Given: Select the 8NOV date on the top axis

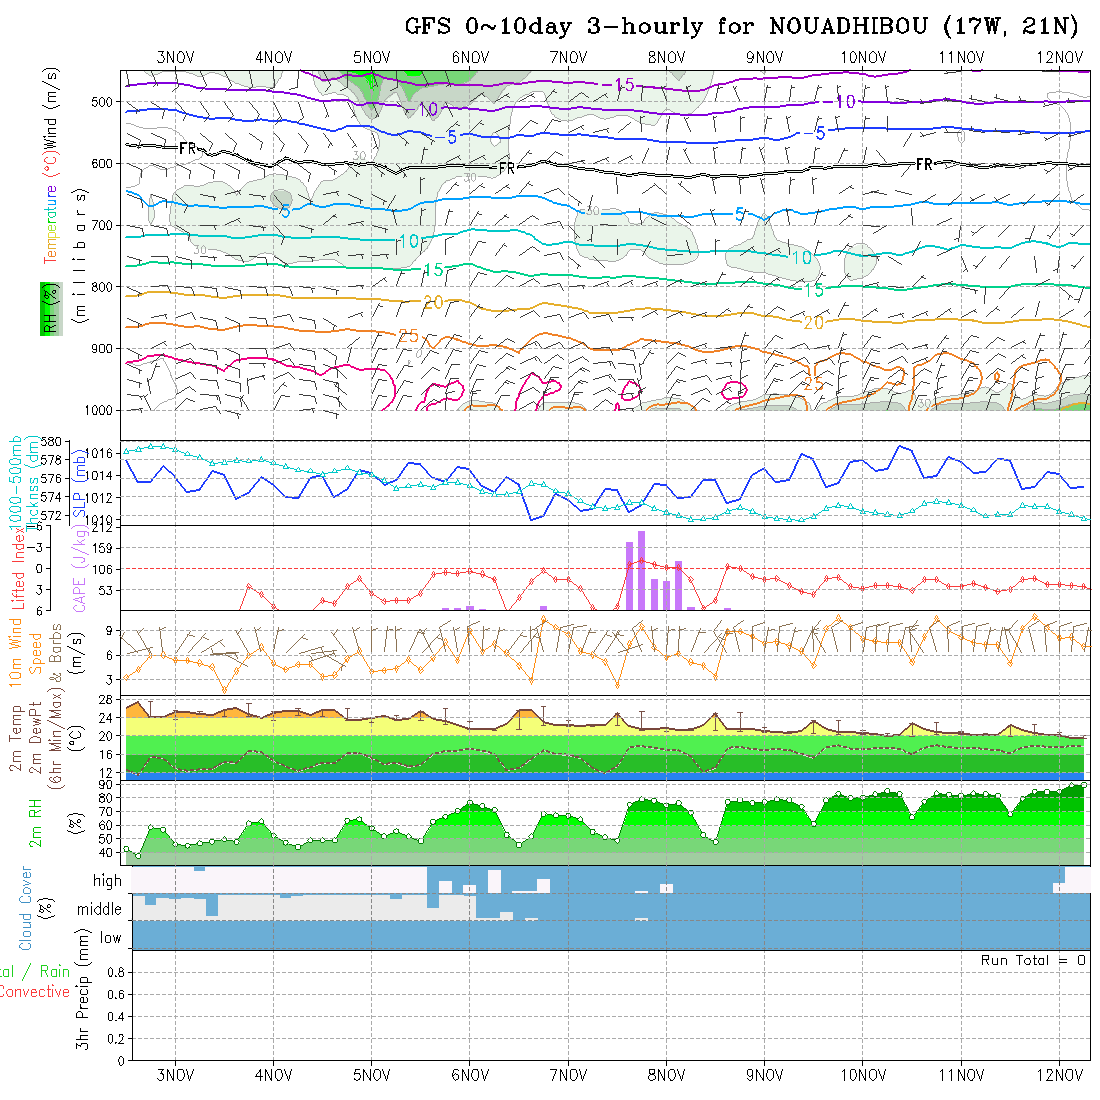Looking at the screenshot, I should 666,57.
